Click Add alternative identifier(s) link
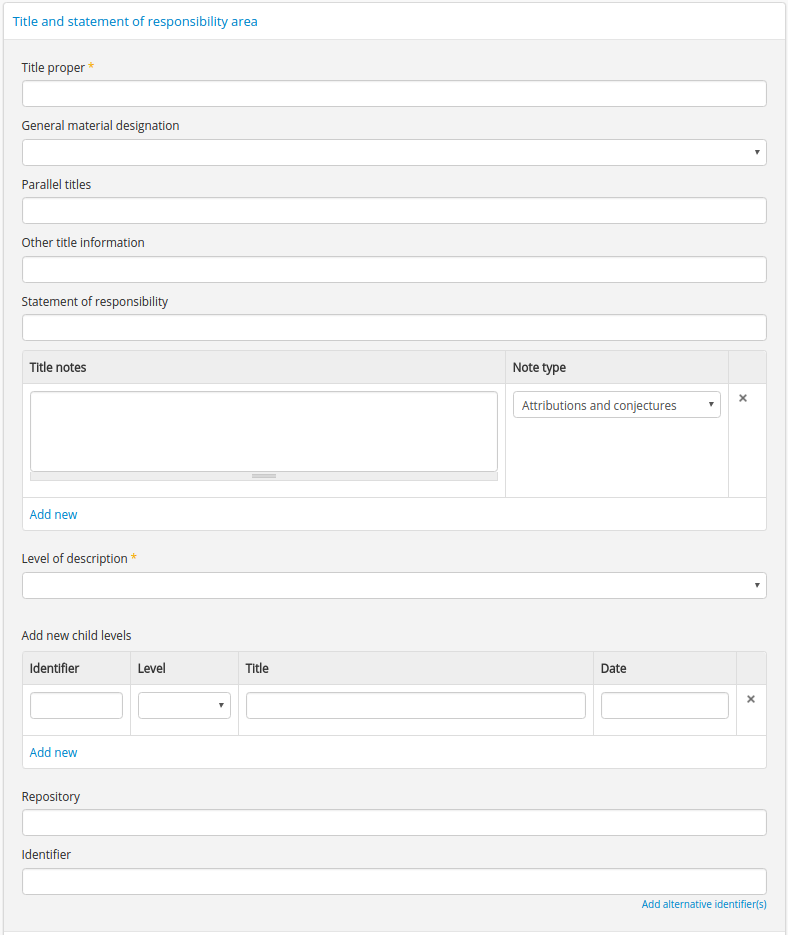The height and width of the screenshot is (935, 788). pos(703,904)
